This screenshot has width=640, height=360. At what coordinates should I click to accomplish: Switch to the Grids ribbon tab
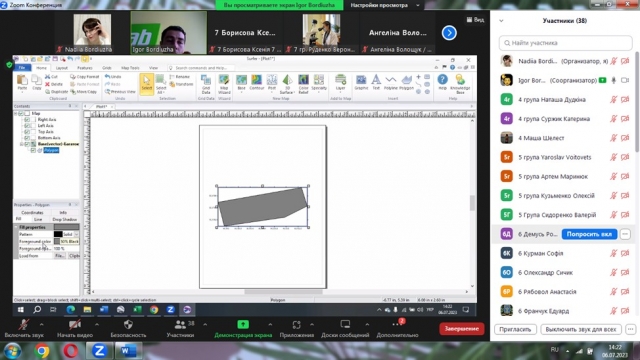(107, 68)
